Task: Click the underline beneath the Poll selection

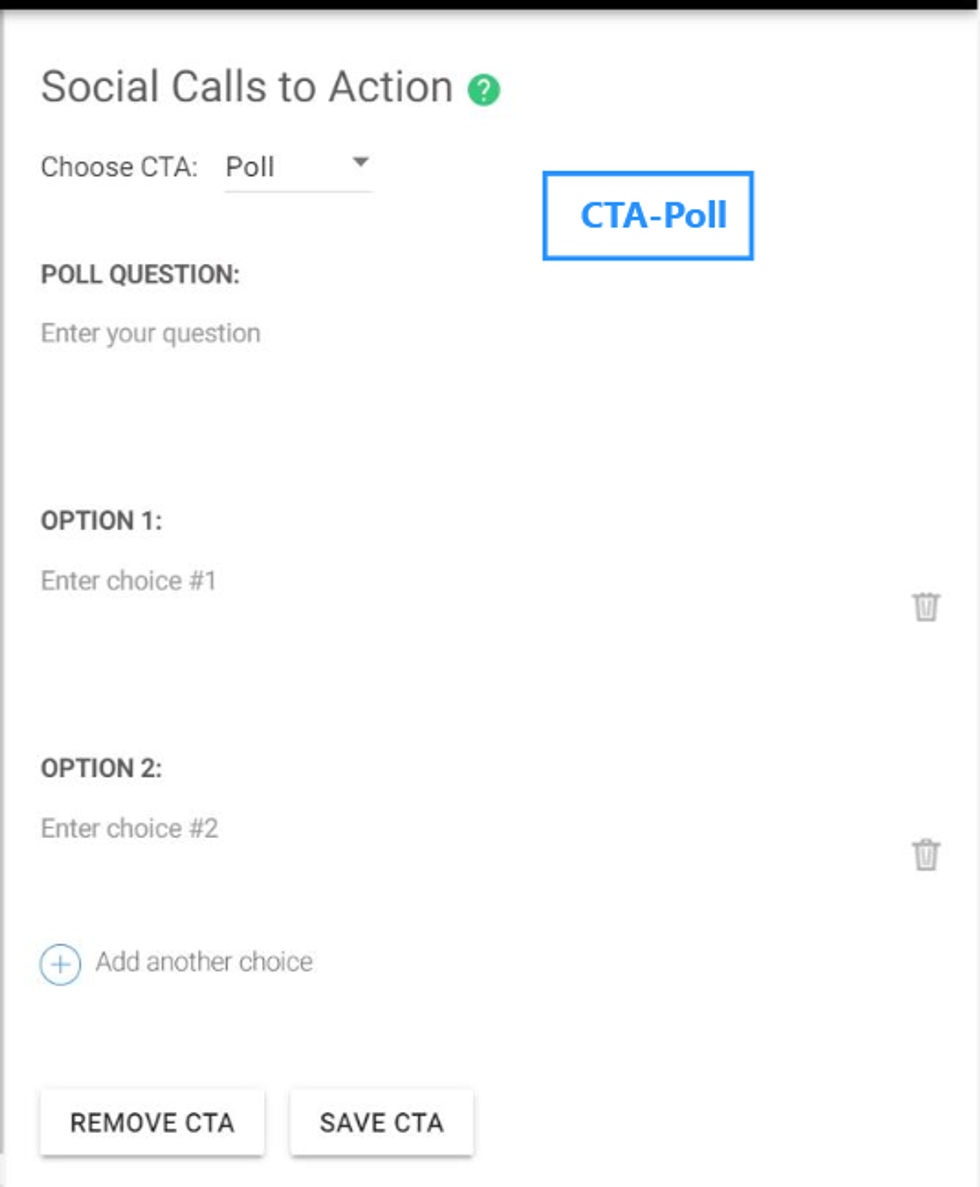Action: 298,190
